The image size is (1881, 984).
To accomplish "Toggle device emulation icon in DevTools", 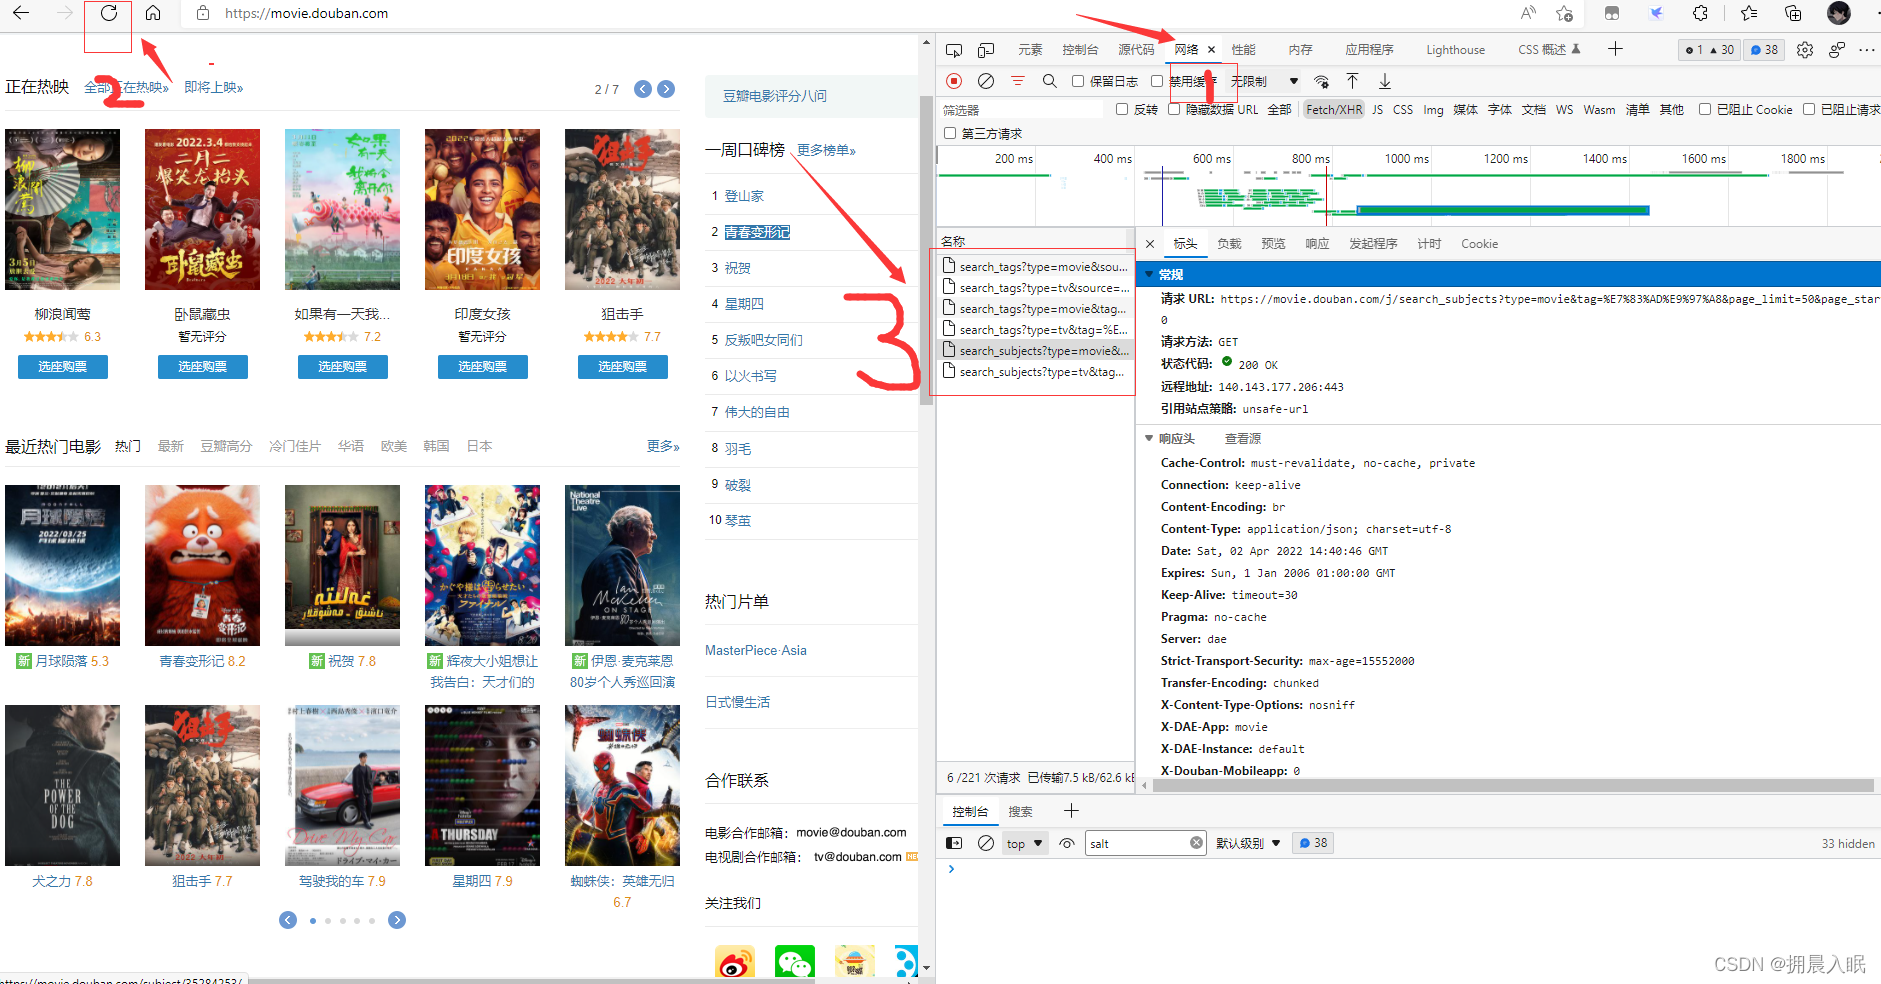I will click(x=986, y=50).
